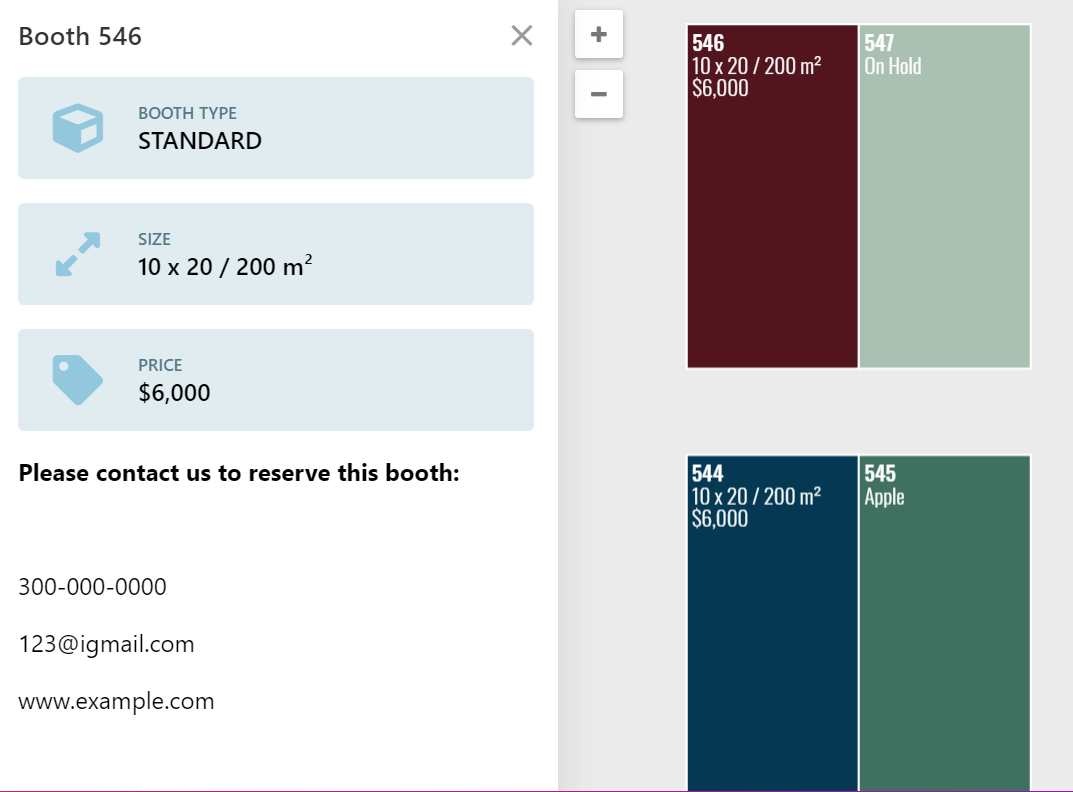Select booth 547 marked On Hold
The width and height of the screenshot is (1073, 792).
pos(944,220)
